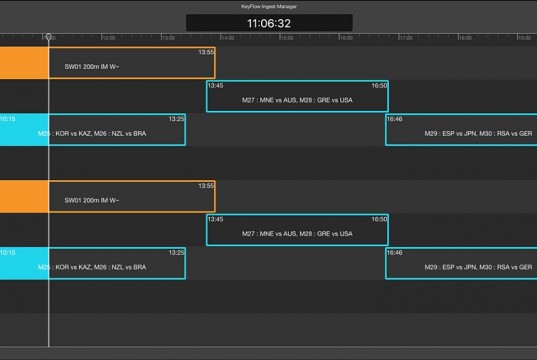Select the upper SW01 200m IM W~ recording block
Viewport: 537px width, 360px height.
pyautogui.click(x=108, y=63)
